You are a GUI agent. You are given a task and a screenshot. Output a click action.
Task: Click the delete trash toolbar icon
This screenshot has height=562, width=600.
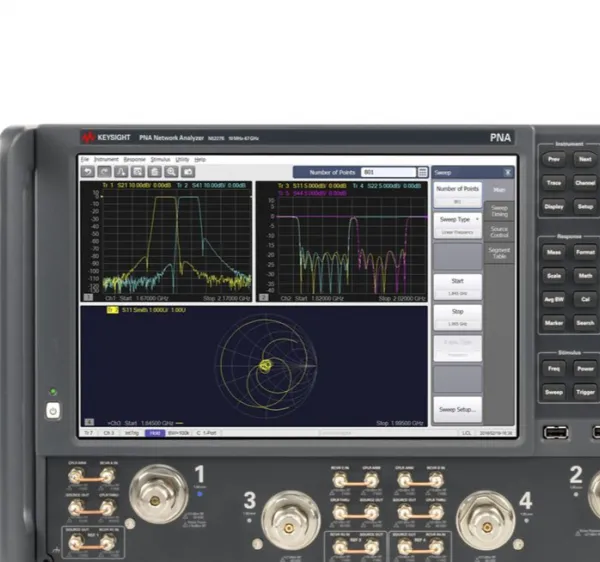click(x=155, y=172)
